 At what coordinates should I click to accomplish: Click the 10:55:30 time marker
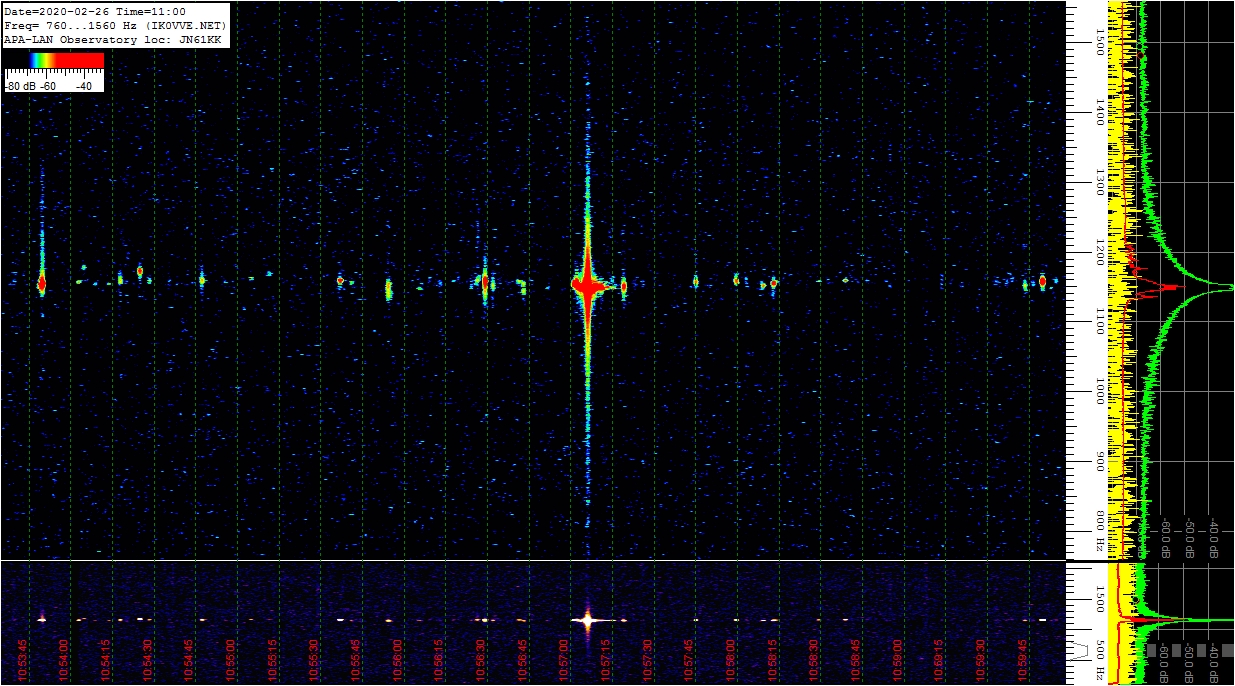click(315, 660)
